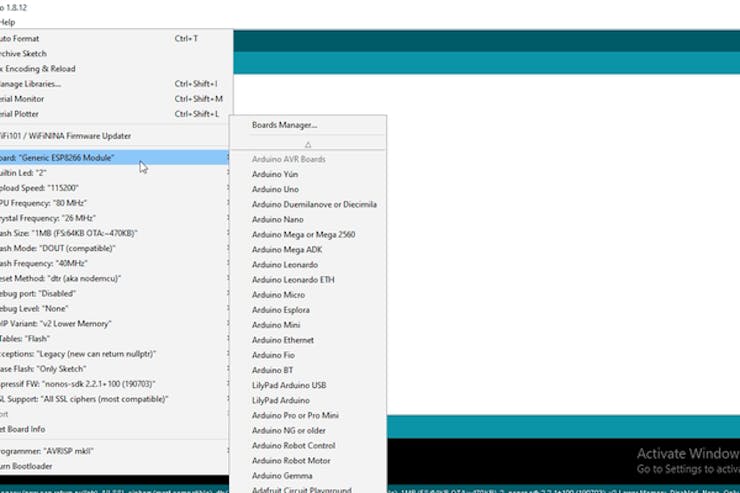Viewport: 740px width, 493px height.
Task: Select Arduino Uno board
Action: (x=308, y=189)
